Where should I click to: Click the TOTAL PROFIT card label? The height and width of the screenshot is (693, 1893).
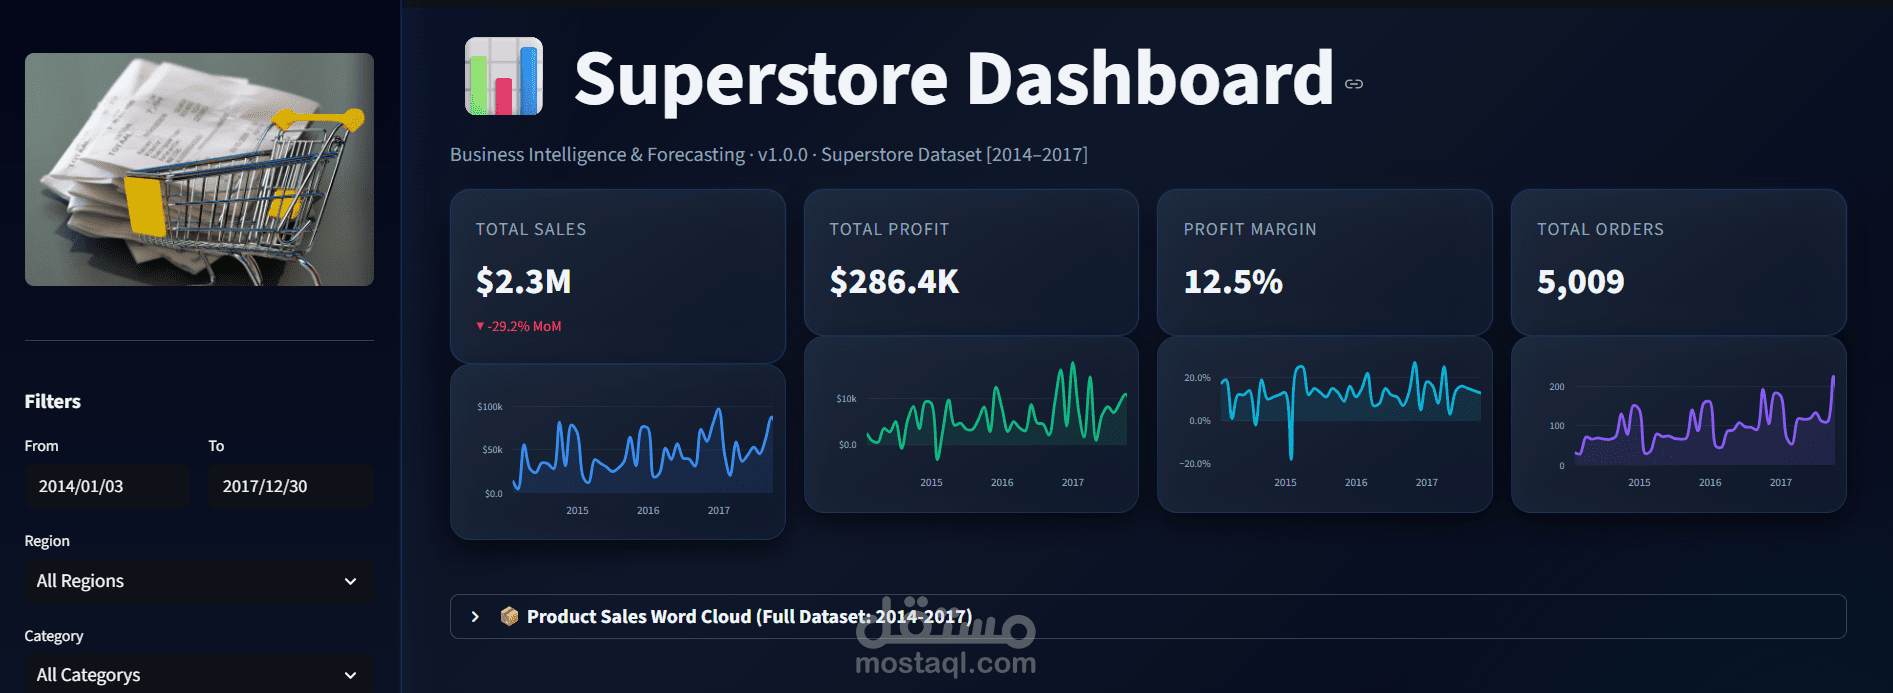pos(889,229)
